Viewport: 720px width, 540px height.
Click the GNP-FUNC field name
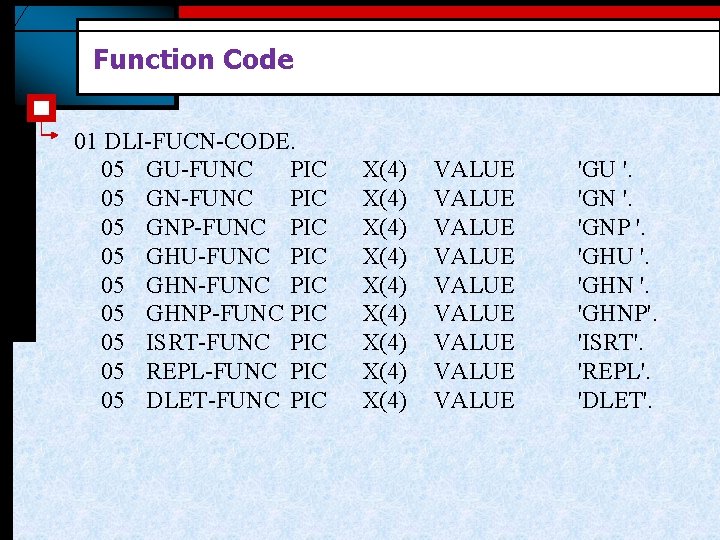coord(206,227)
